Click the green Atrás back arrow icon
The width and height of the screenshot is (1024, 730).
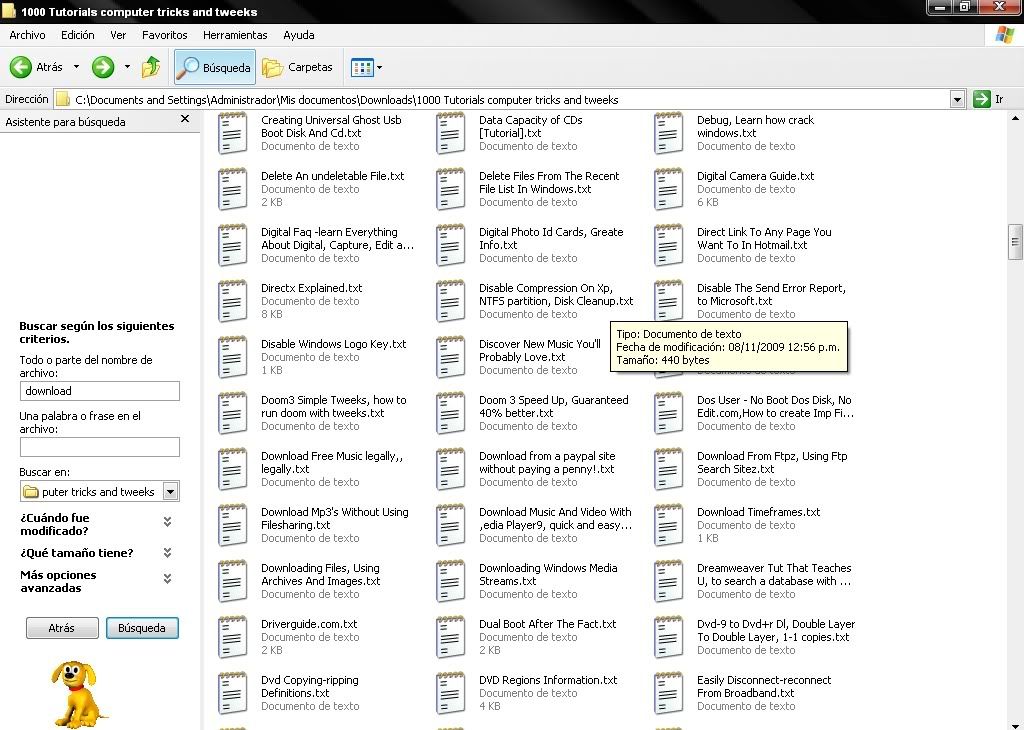point(21,67)
